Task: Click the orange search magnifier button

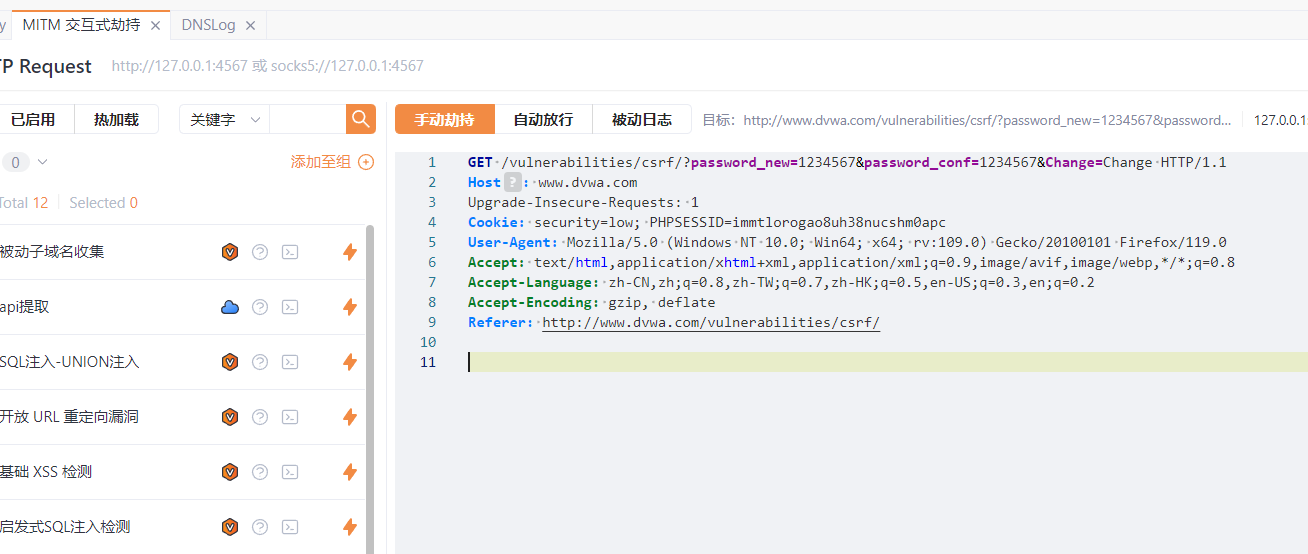Action: 361,119
